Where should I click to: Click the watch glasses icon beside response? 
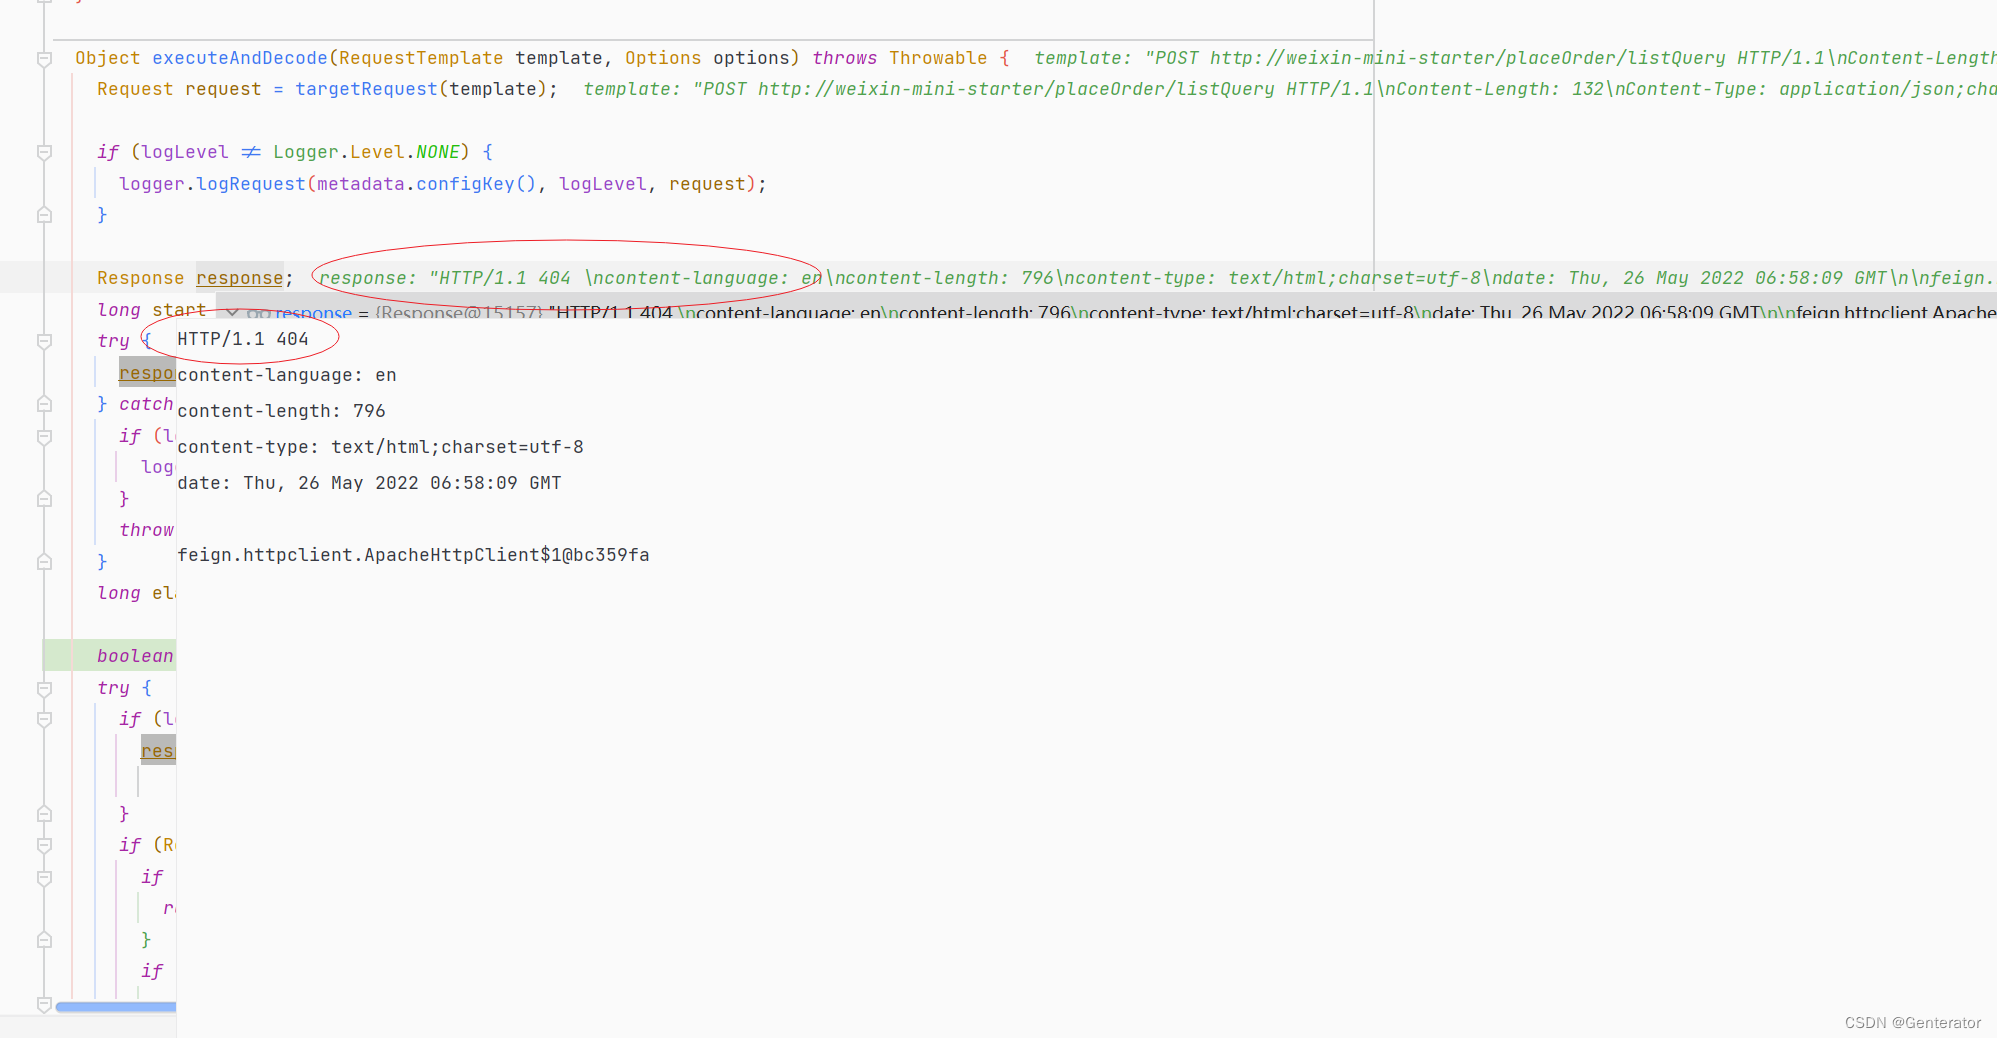coord(259,313)
